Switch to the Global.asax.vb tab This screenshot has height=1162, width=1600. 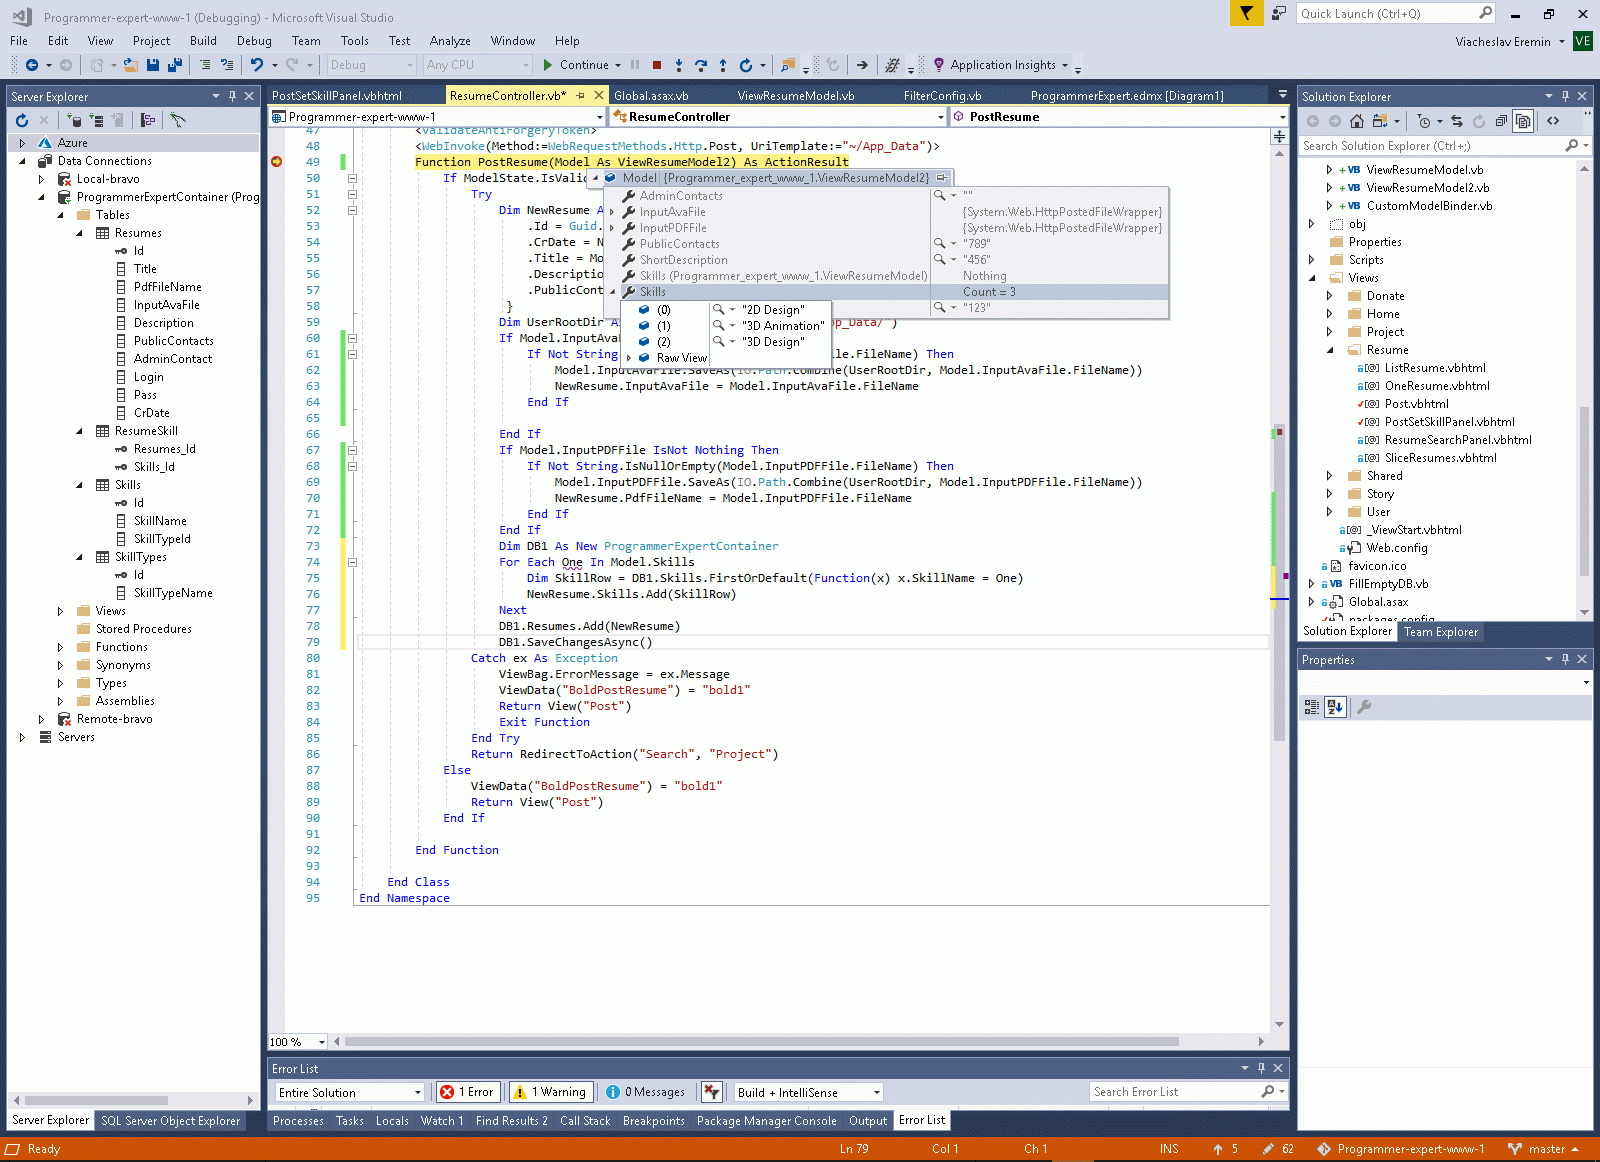(651, 96)
